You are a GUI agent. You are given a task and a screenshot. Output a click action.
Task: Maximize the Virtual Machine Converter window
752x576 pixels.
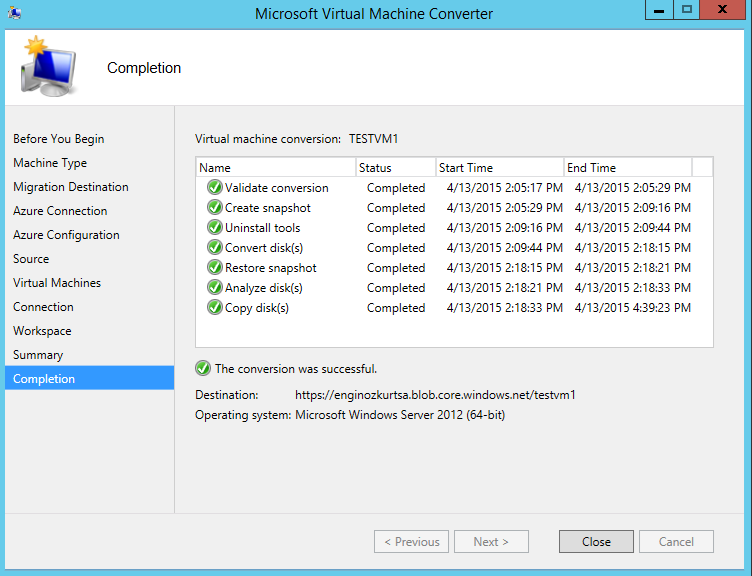tap(686, 10)
